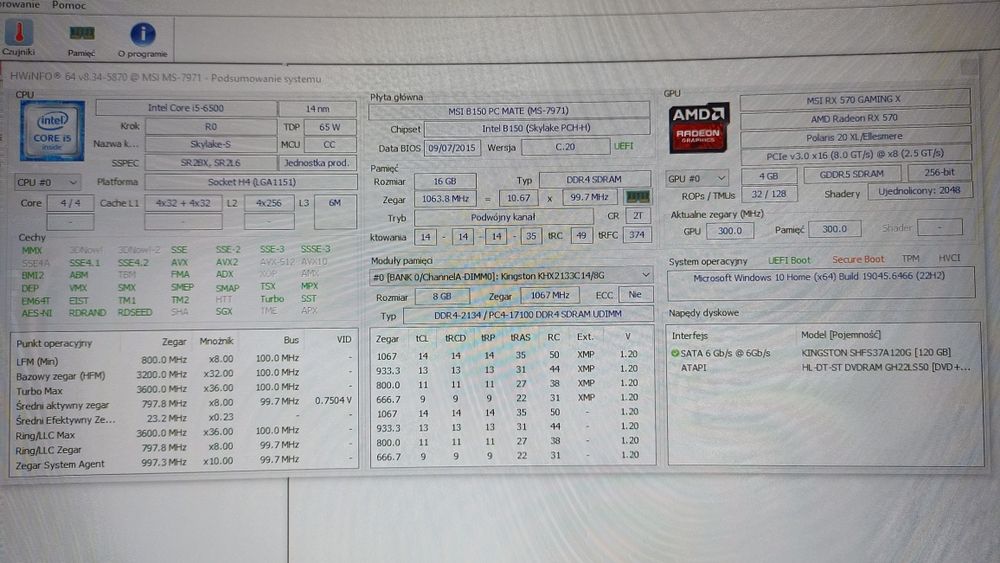Click the tRFC 374 value
This screenshot has height=563, width=1000.
click(x=636, y=235)
